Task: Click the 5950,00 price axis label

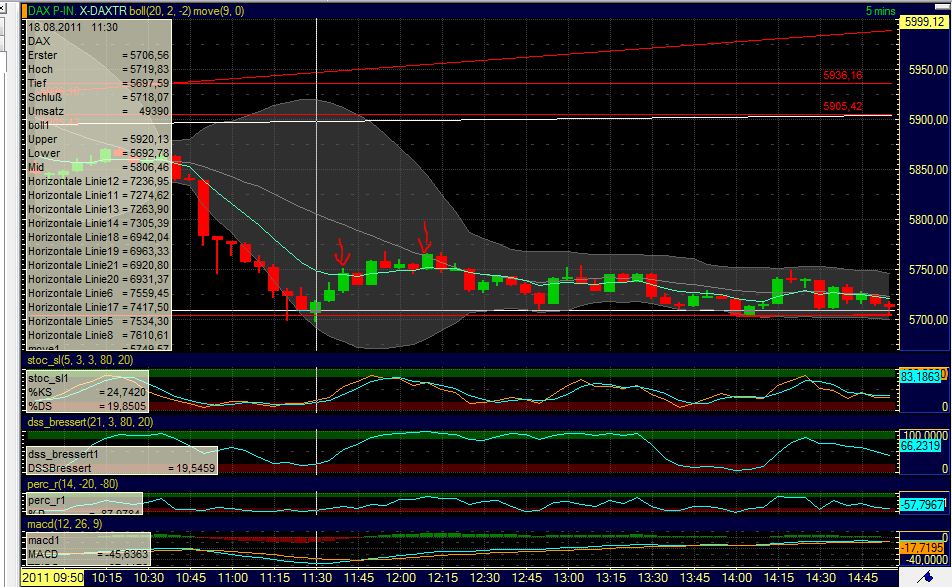Action: tap(928, 70)
